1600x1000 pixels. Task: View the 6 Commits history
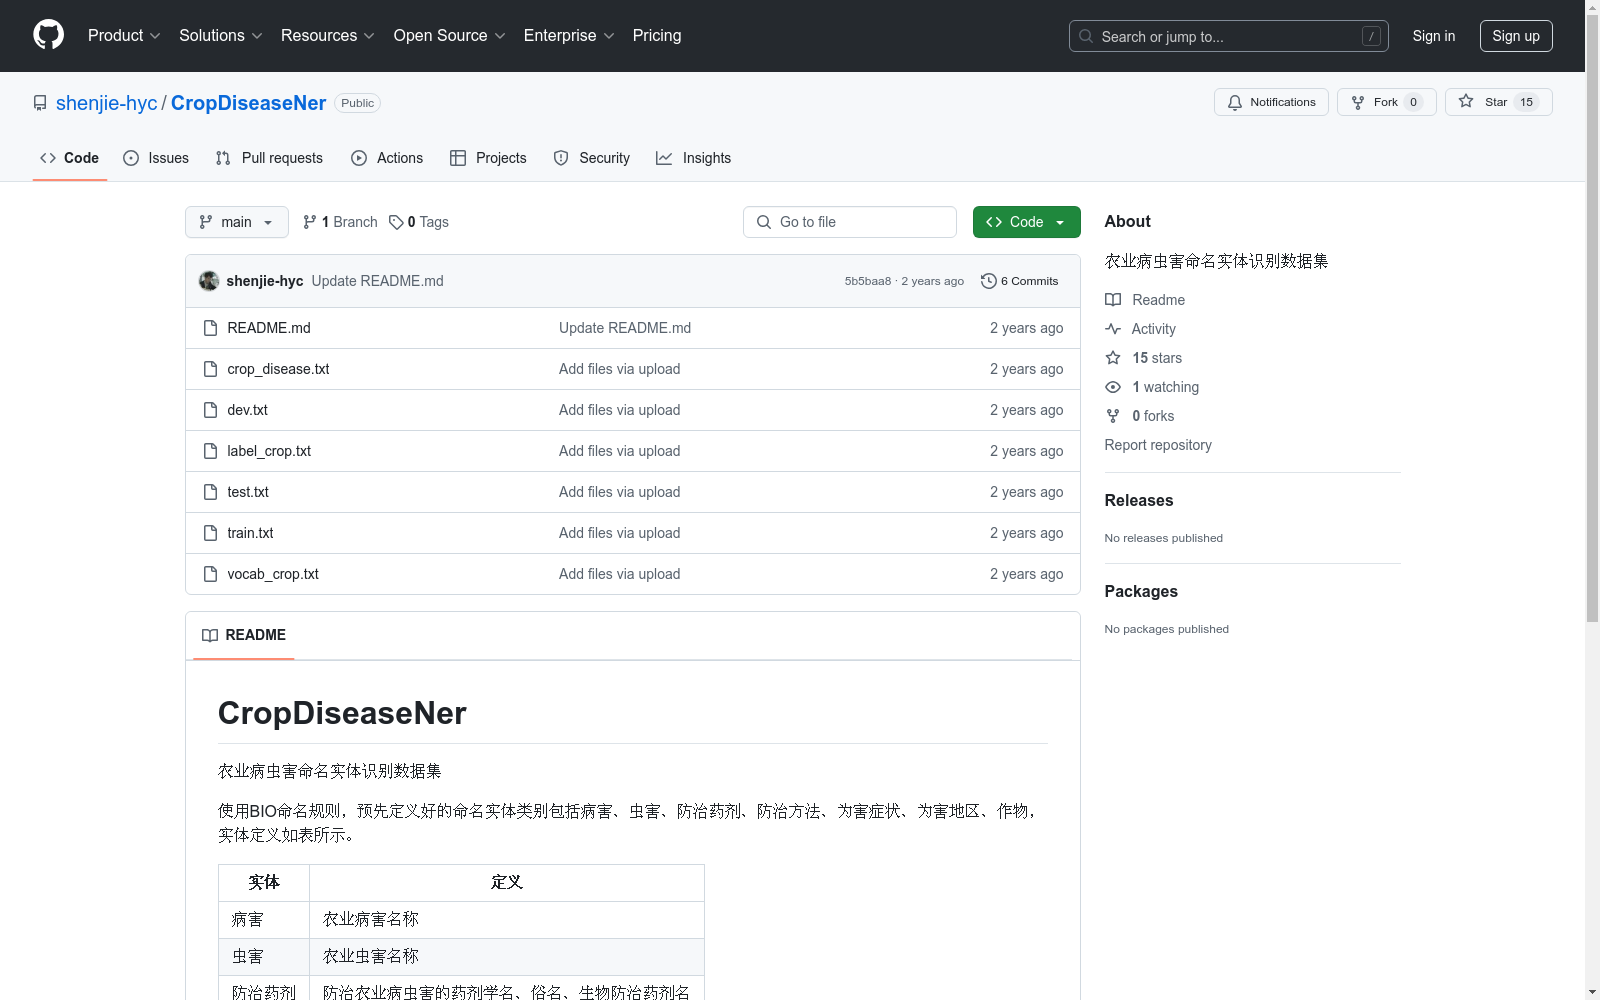[x=1020, y=281]
